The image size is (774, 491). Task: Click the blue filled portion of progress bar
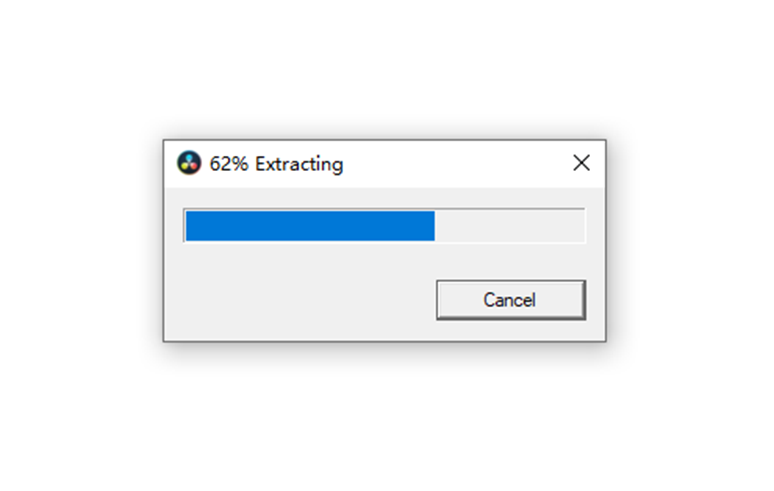[x=310, y=226]
